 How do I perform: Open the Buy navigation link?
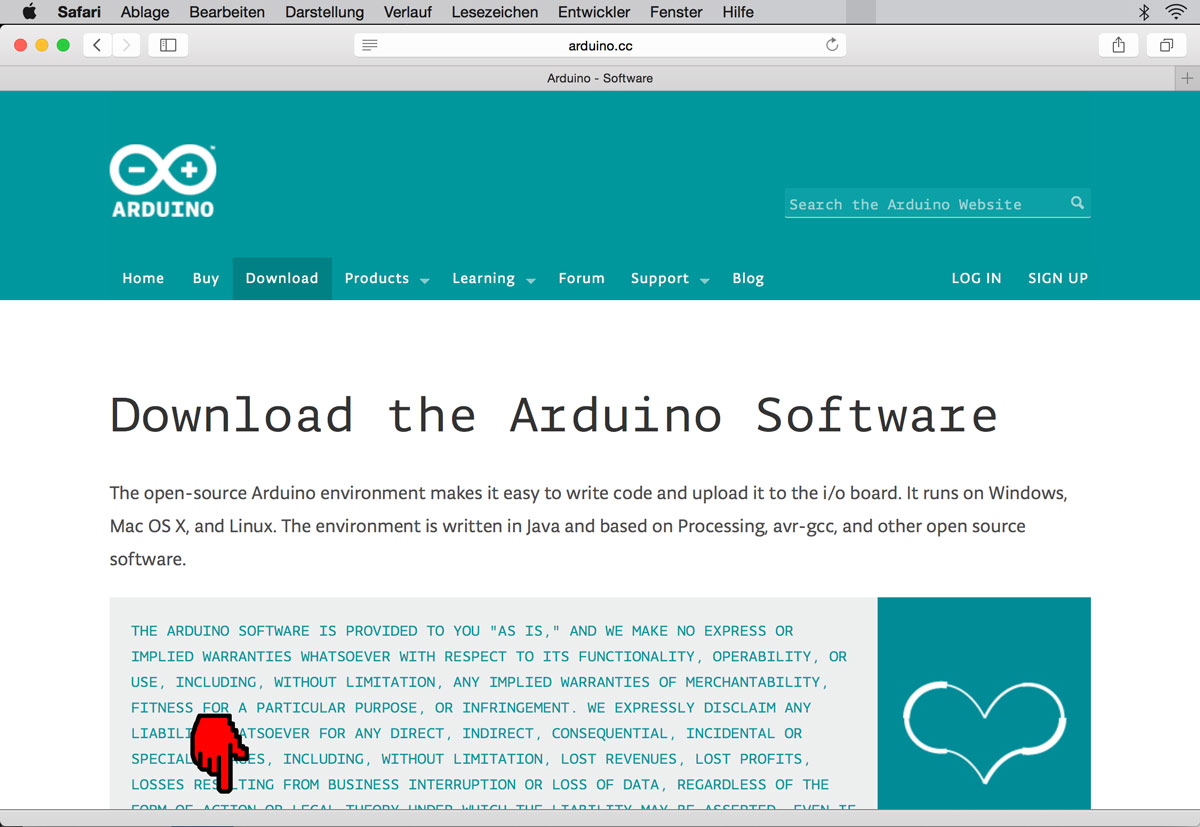point(206,278)
